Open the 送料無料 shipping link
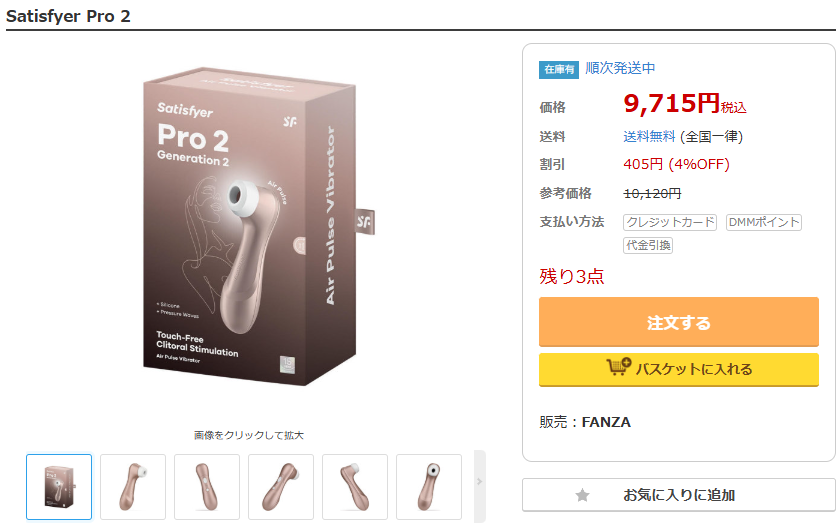This screenshot has width=837, height=526. (x=649, y=137)
